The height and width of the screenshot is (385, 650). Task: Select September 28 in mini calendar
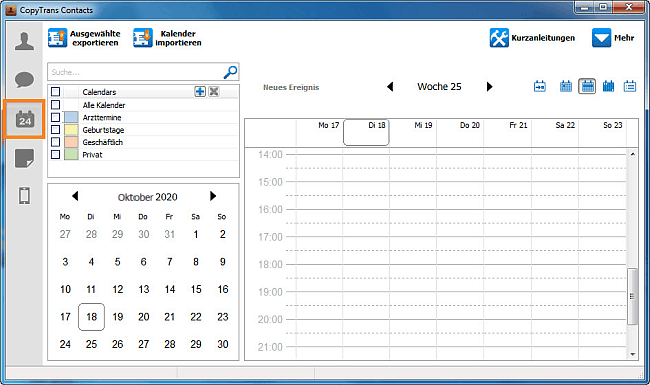point(91,235)
